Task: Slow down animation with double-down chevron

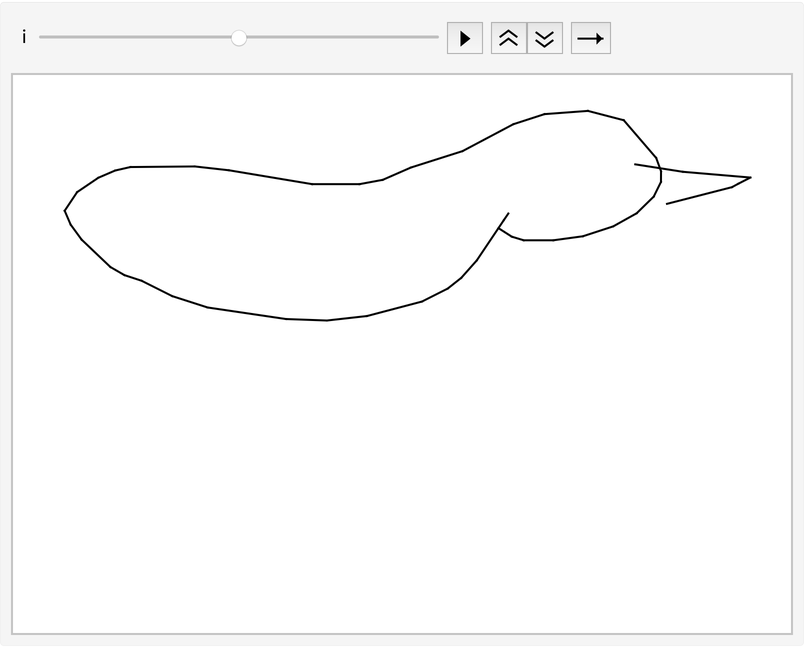Action: click(545, 38)
